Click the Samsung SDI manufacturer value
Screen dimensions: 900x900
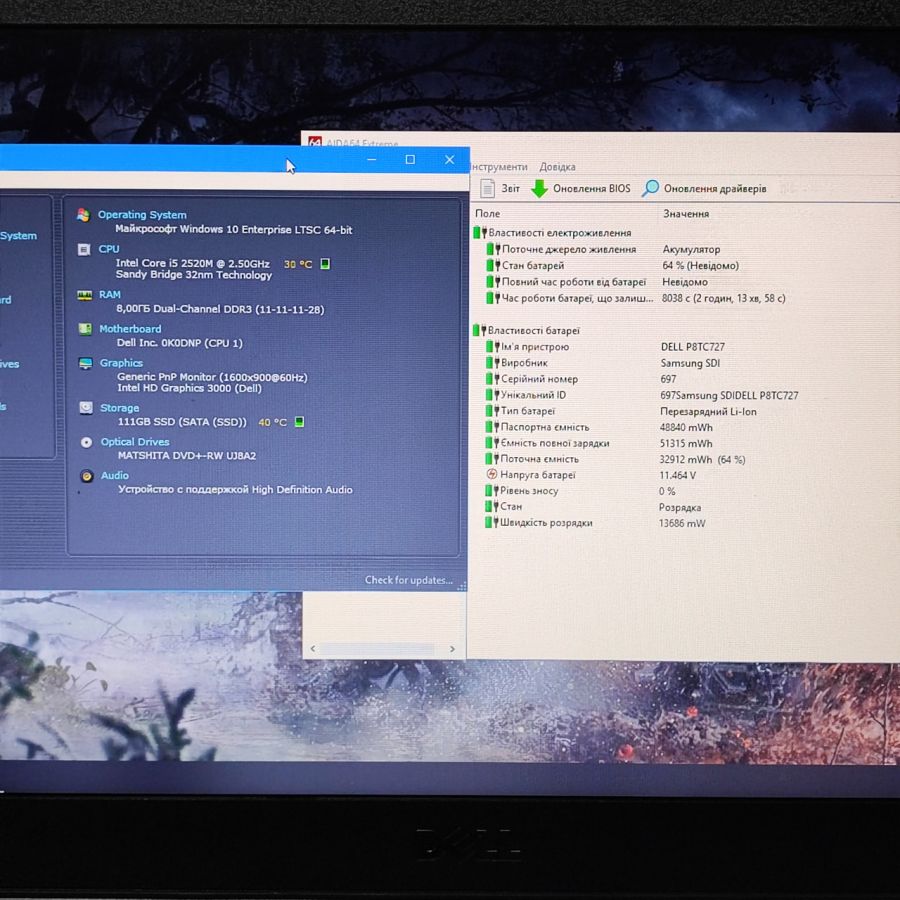(x=690, y=363)
